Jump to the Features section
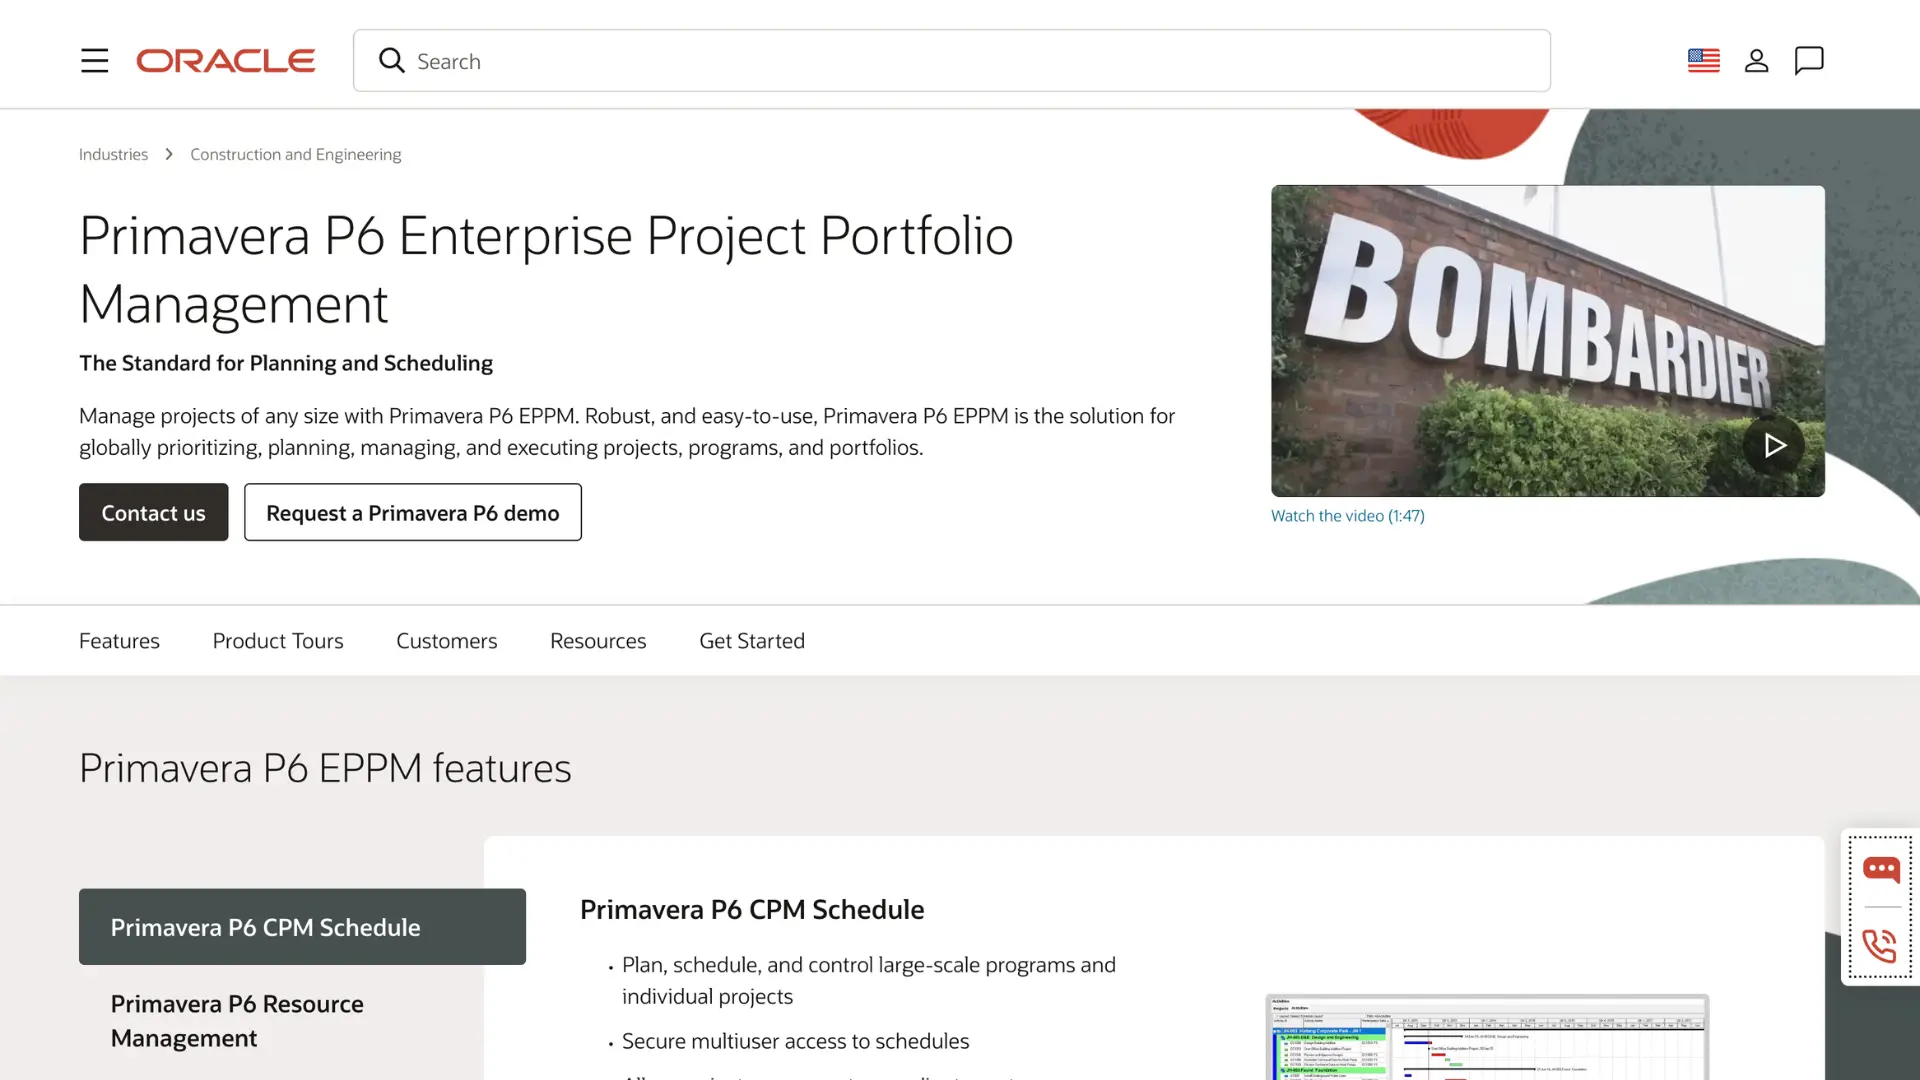1920x1080 pixels. click(x=119, y=641)
